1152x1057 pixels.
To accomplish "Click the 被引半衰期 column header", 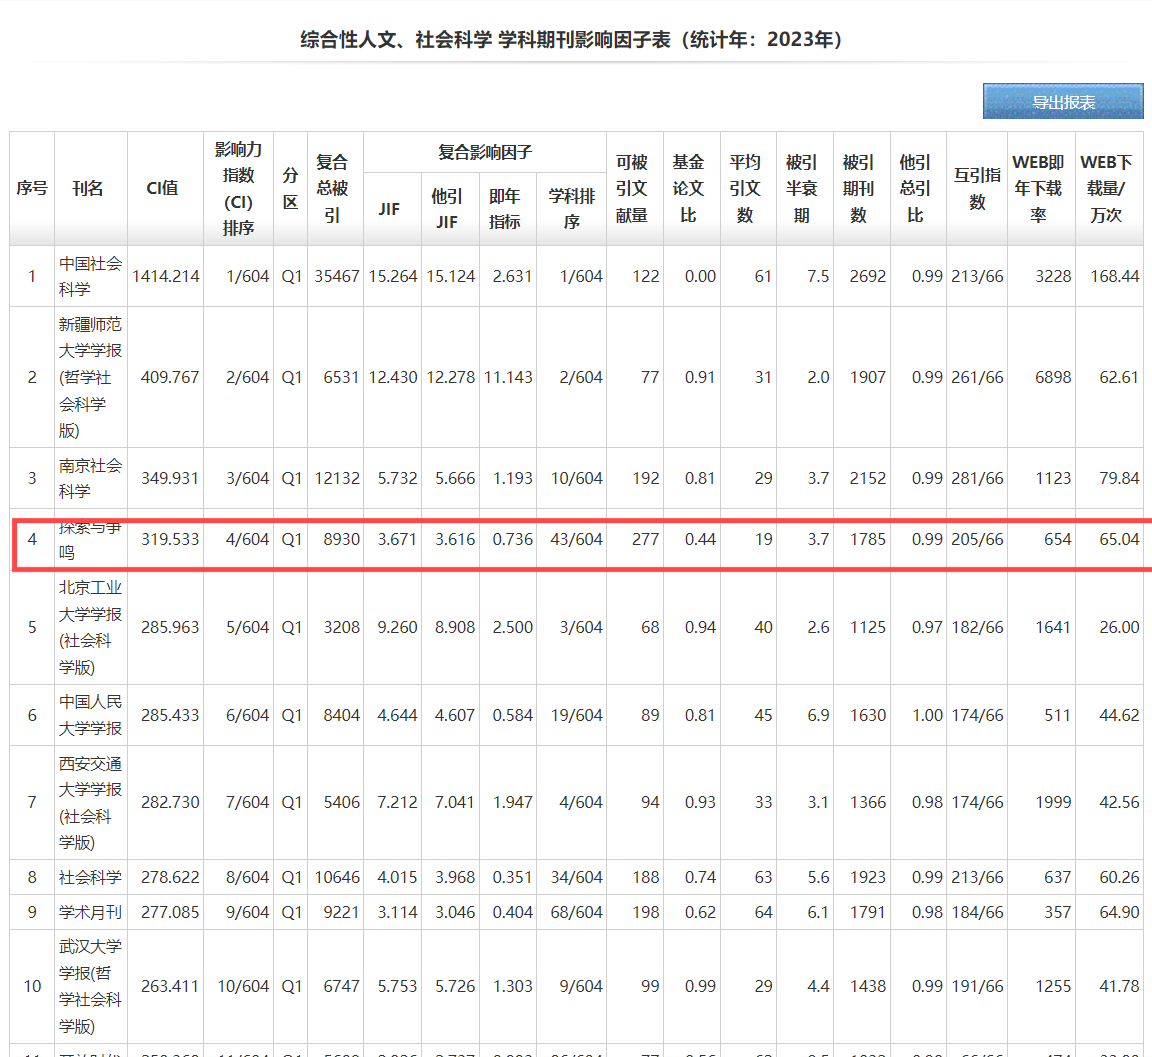I will coord(802,188).
